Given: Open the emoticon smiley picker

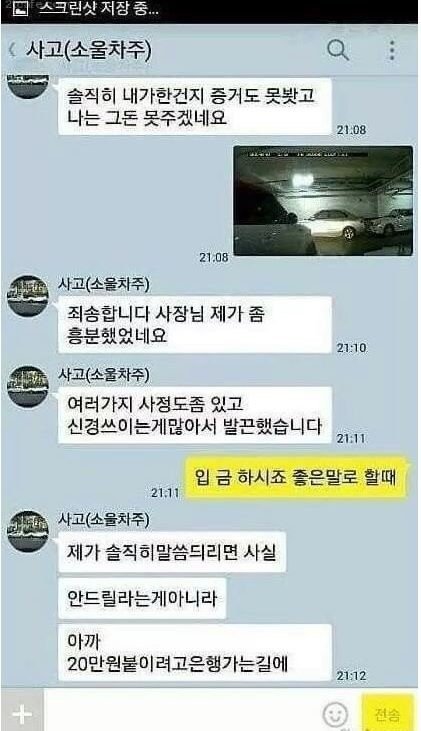Looking at the screenshot, I should [x=335, y=714].
